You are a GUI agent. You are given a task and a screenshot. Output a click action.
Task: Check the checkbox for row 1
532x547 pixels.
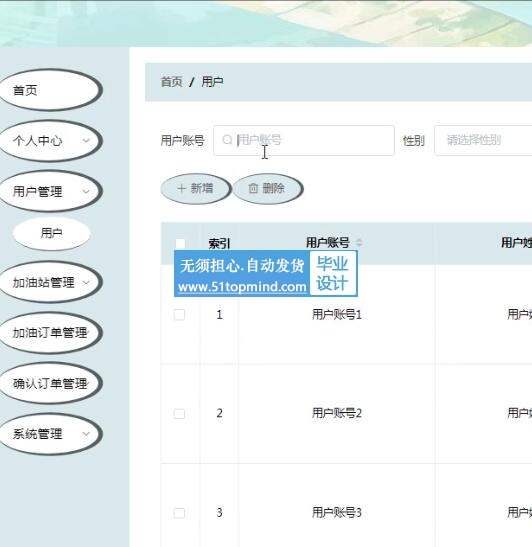point(179,315)
